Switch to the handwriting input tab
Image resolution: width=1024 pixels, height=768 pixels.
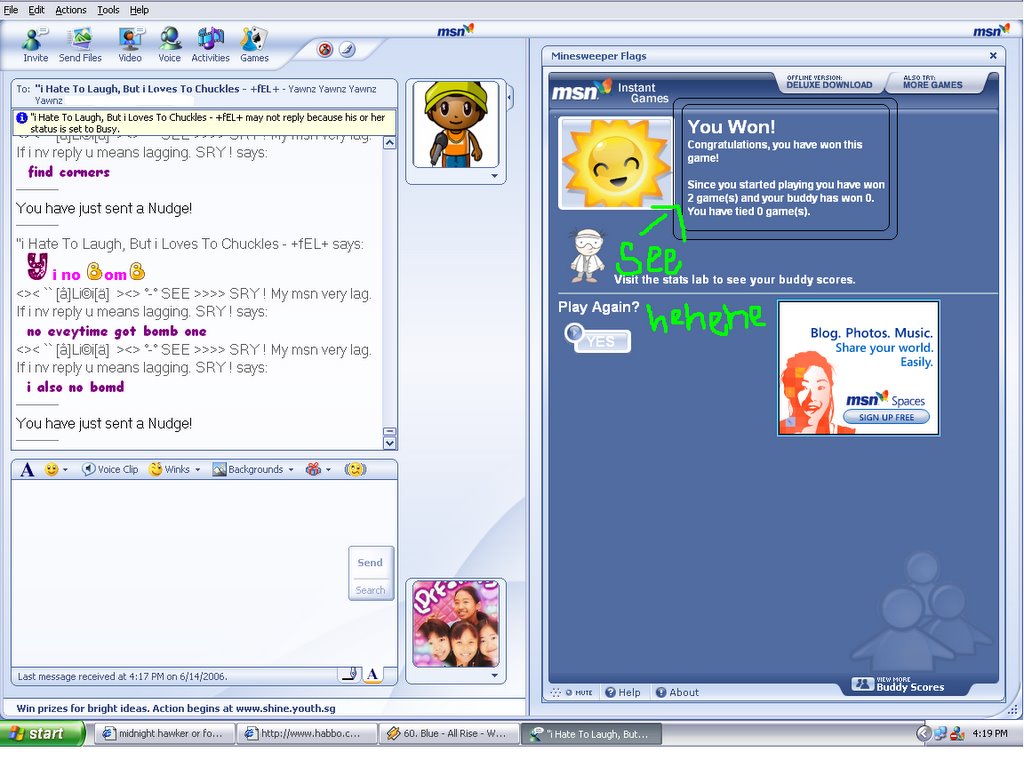click(350, 674)
